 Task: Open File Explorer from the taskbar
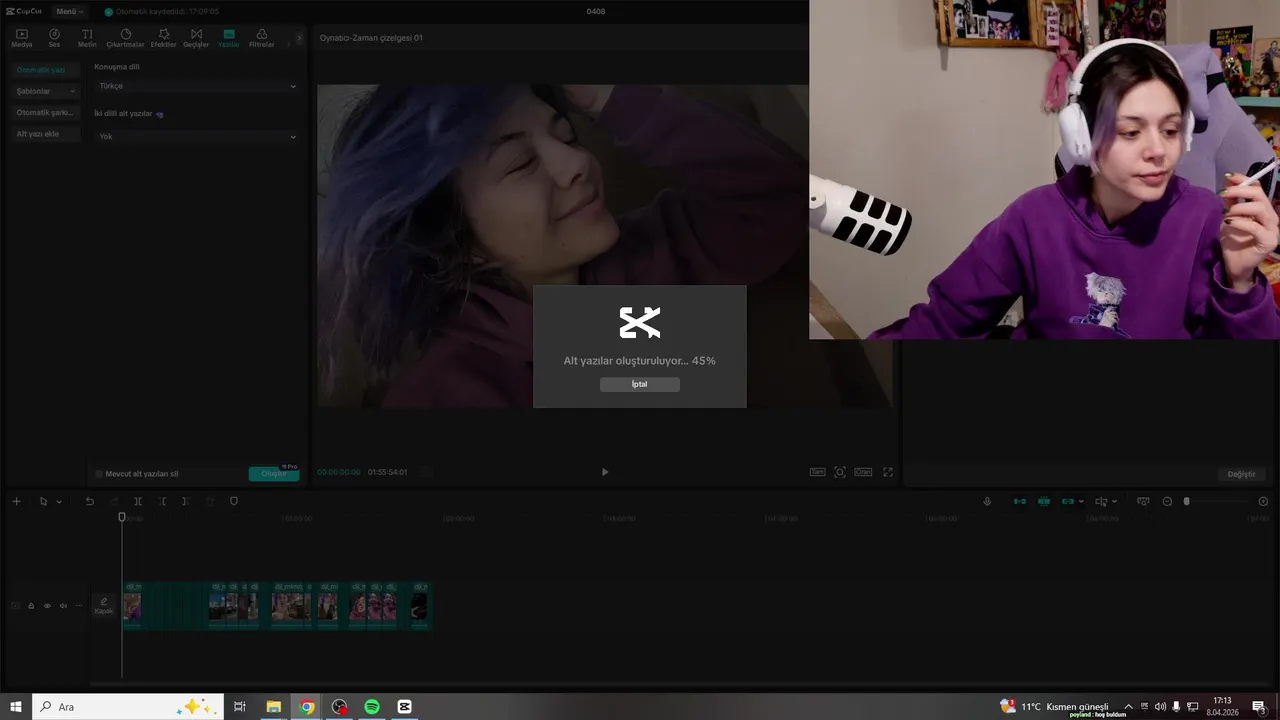point(273,707)
